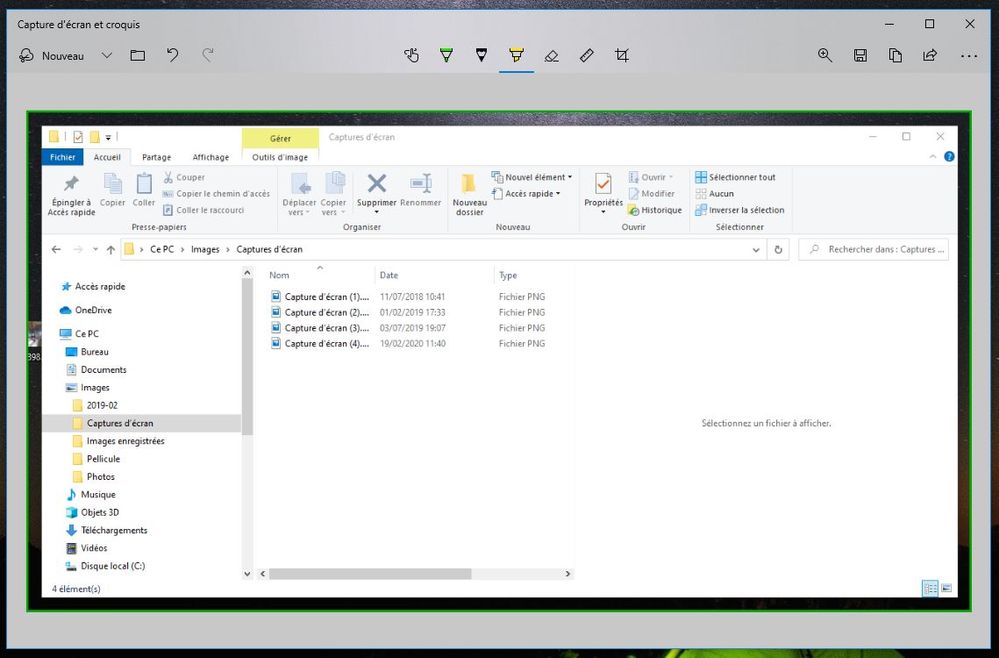Viewport: 999px width, 658px height.
Task: Click the horizontal scrollbar in file list
Action: 370,574
